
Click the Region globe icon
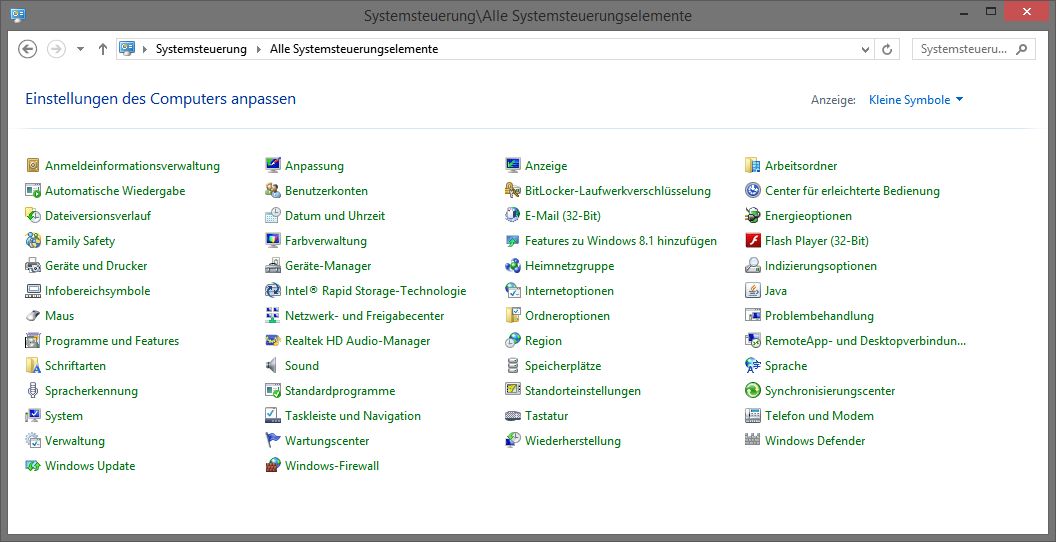[513, 341]
